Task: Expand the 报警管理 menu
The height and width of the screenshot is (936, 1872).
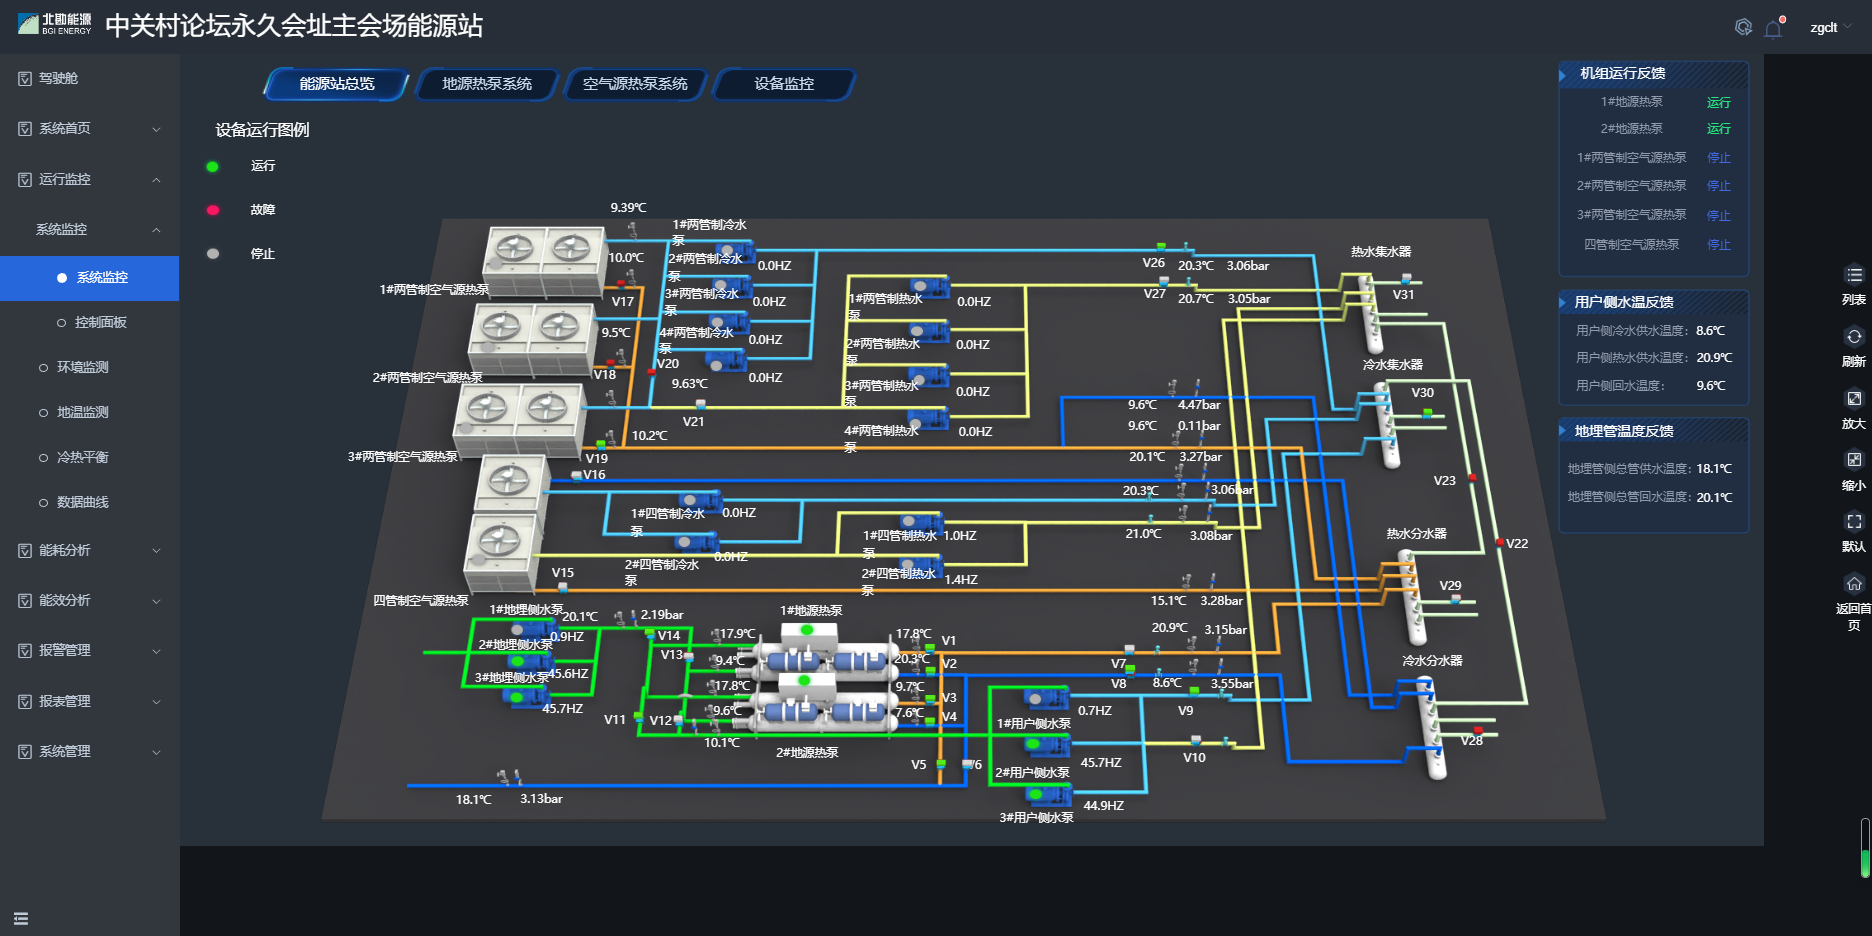Action: click(x=89, y=651)
